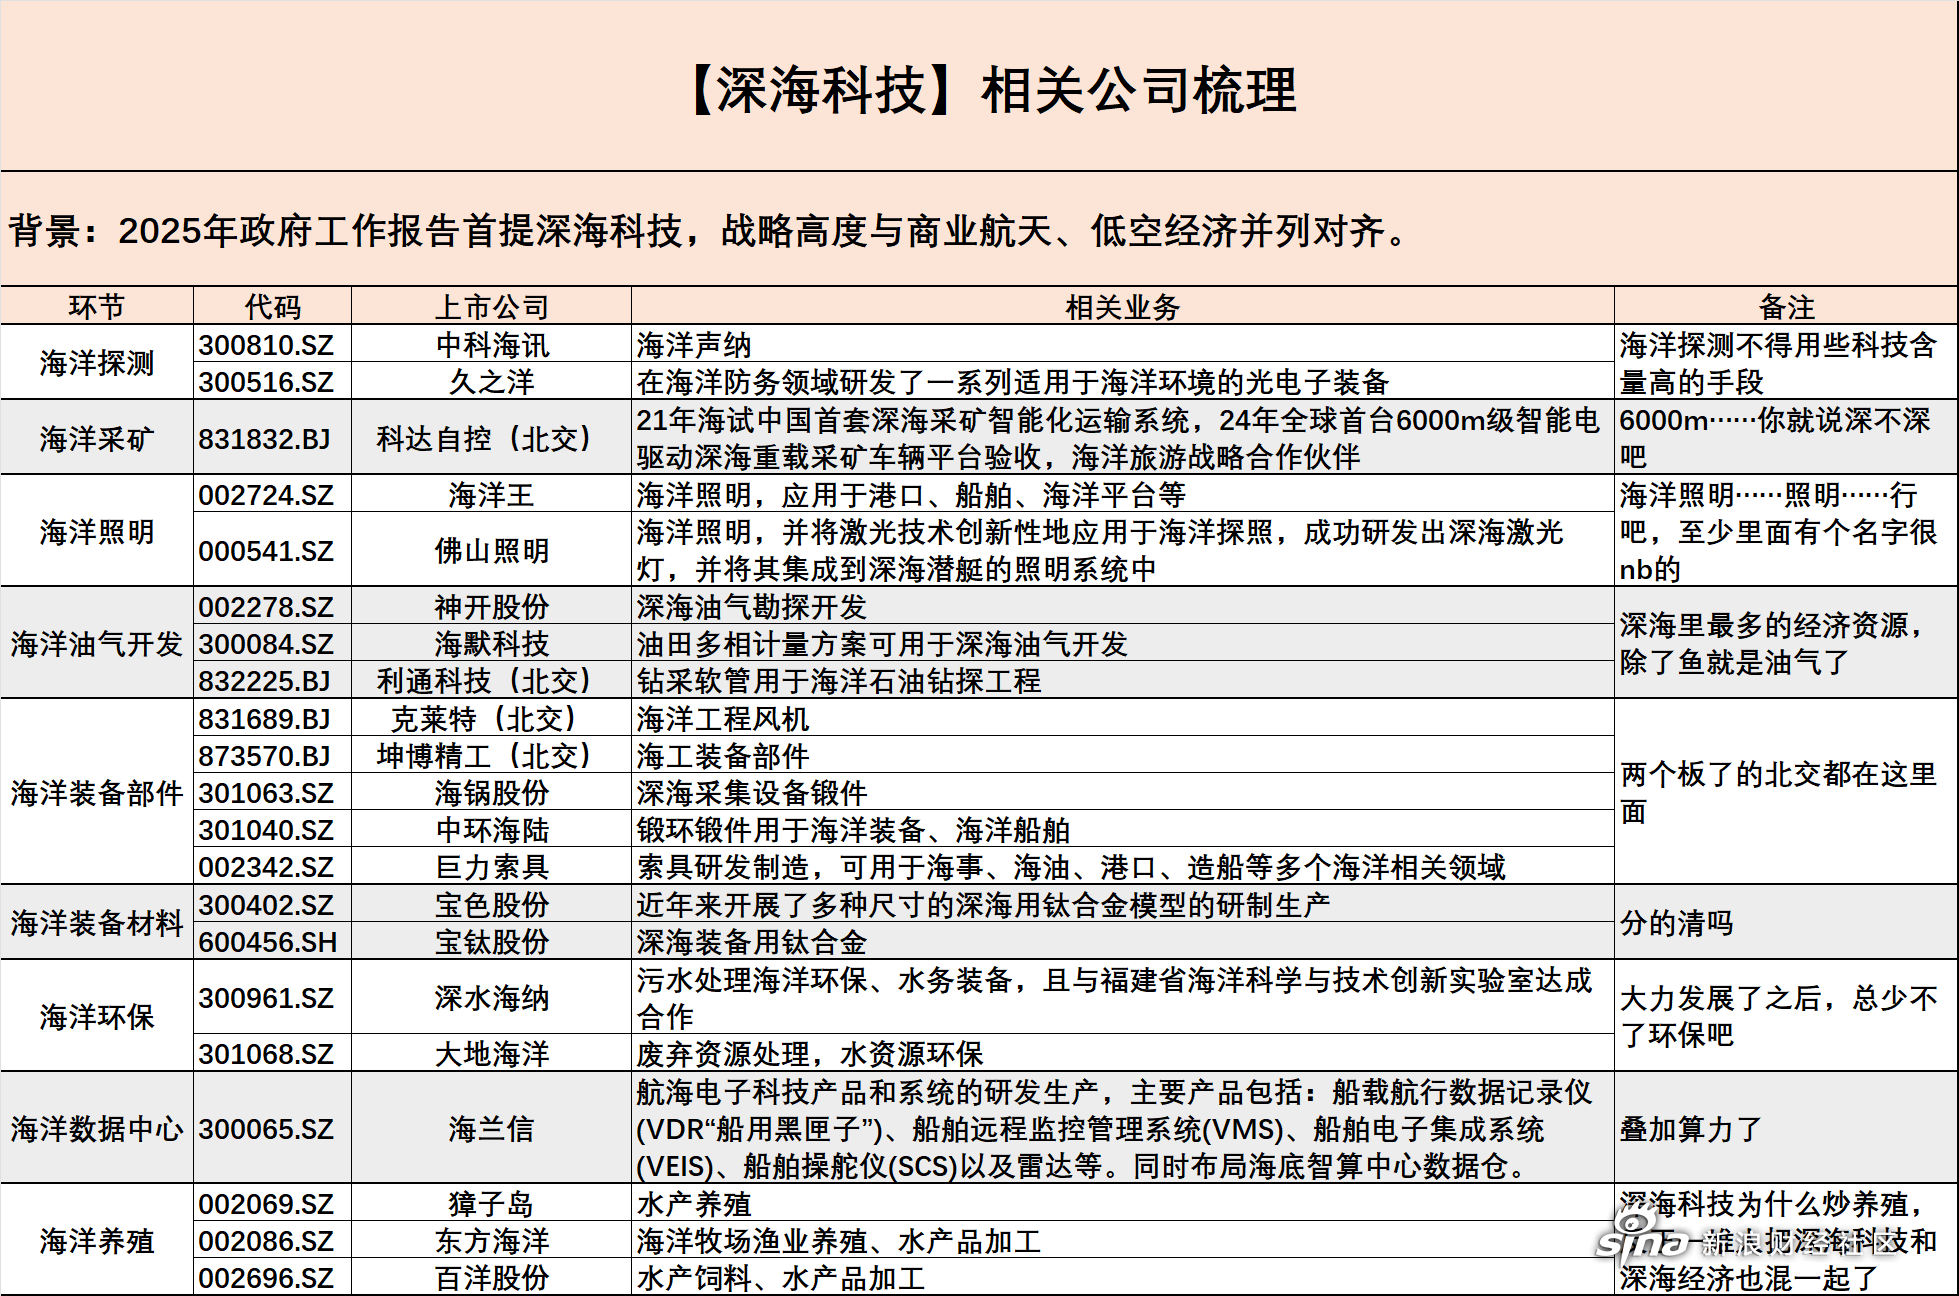Select business cell 深海装备用钛合金
The width and height of the screenshot is (1959, 1296).
(1123, 941)
